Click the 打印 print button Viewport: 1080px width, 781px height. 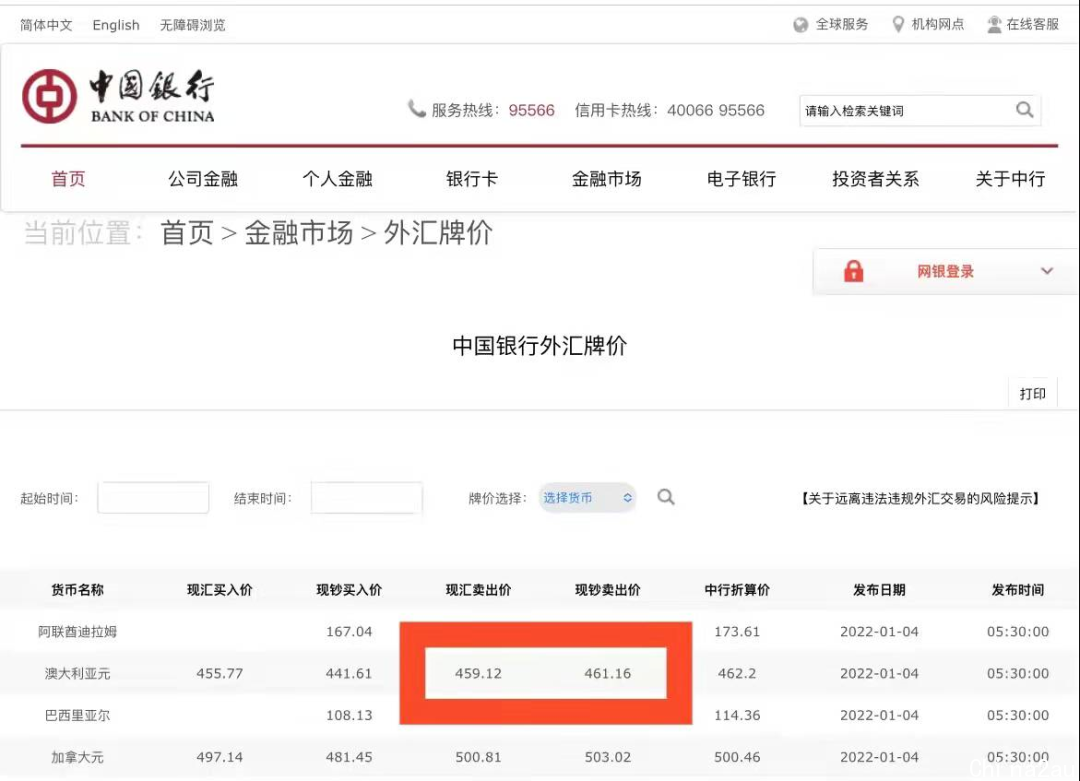(x=1032, y=393)
